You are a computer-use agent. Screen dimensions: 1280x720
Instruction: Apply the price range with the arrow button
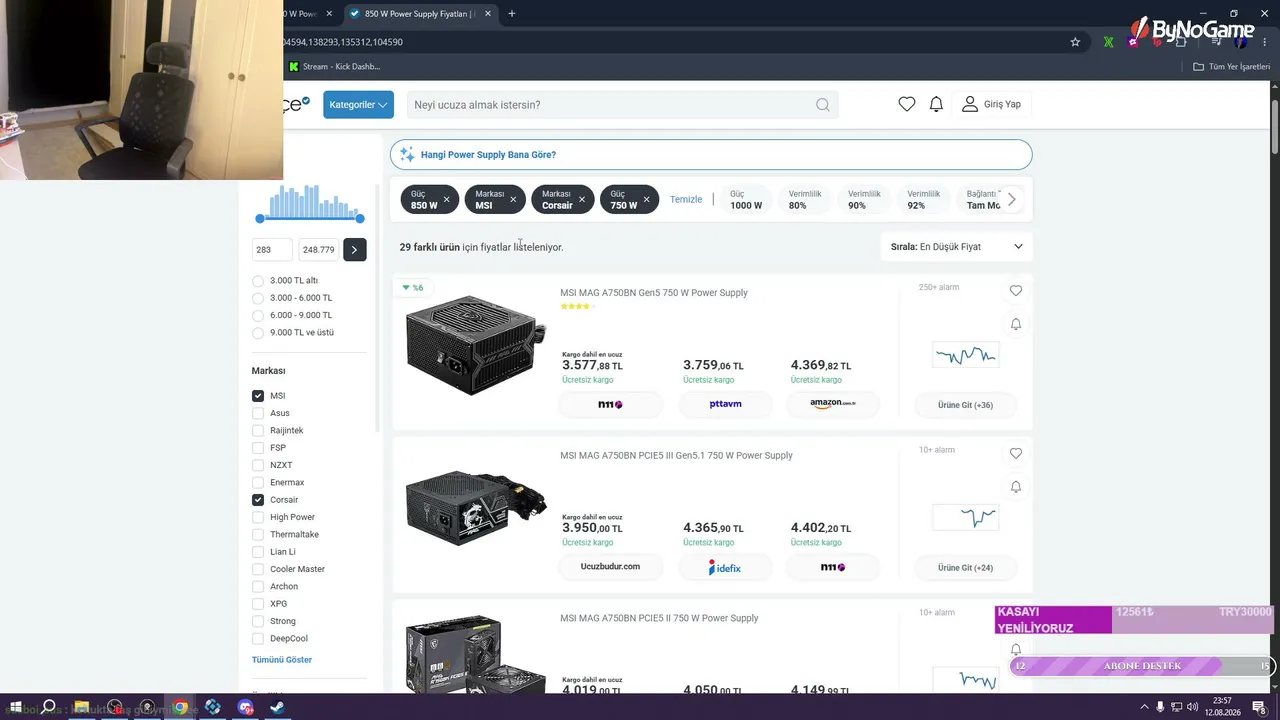point(354,250)
